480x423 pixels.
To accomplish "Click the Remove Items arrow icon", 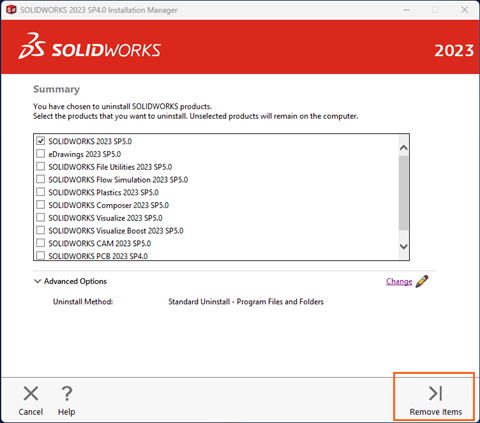I will coord(435,393).
